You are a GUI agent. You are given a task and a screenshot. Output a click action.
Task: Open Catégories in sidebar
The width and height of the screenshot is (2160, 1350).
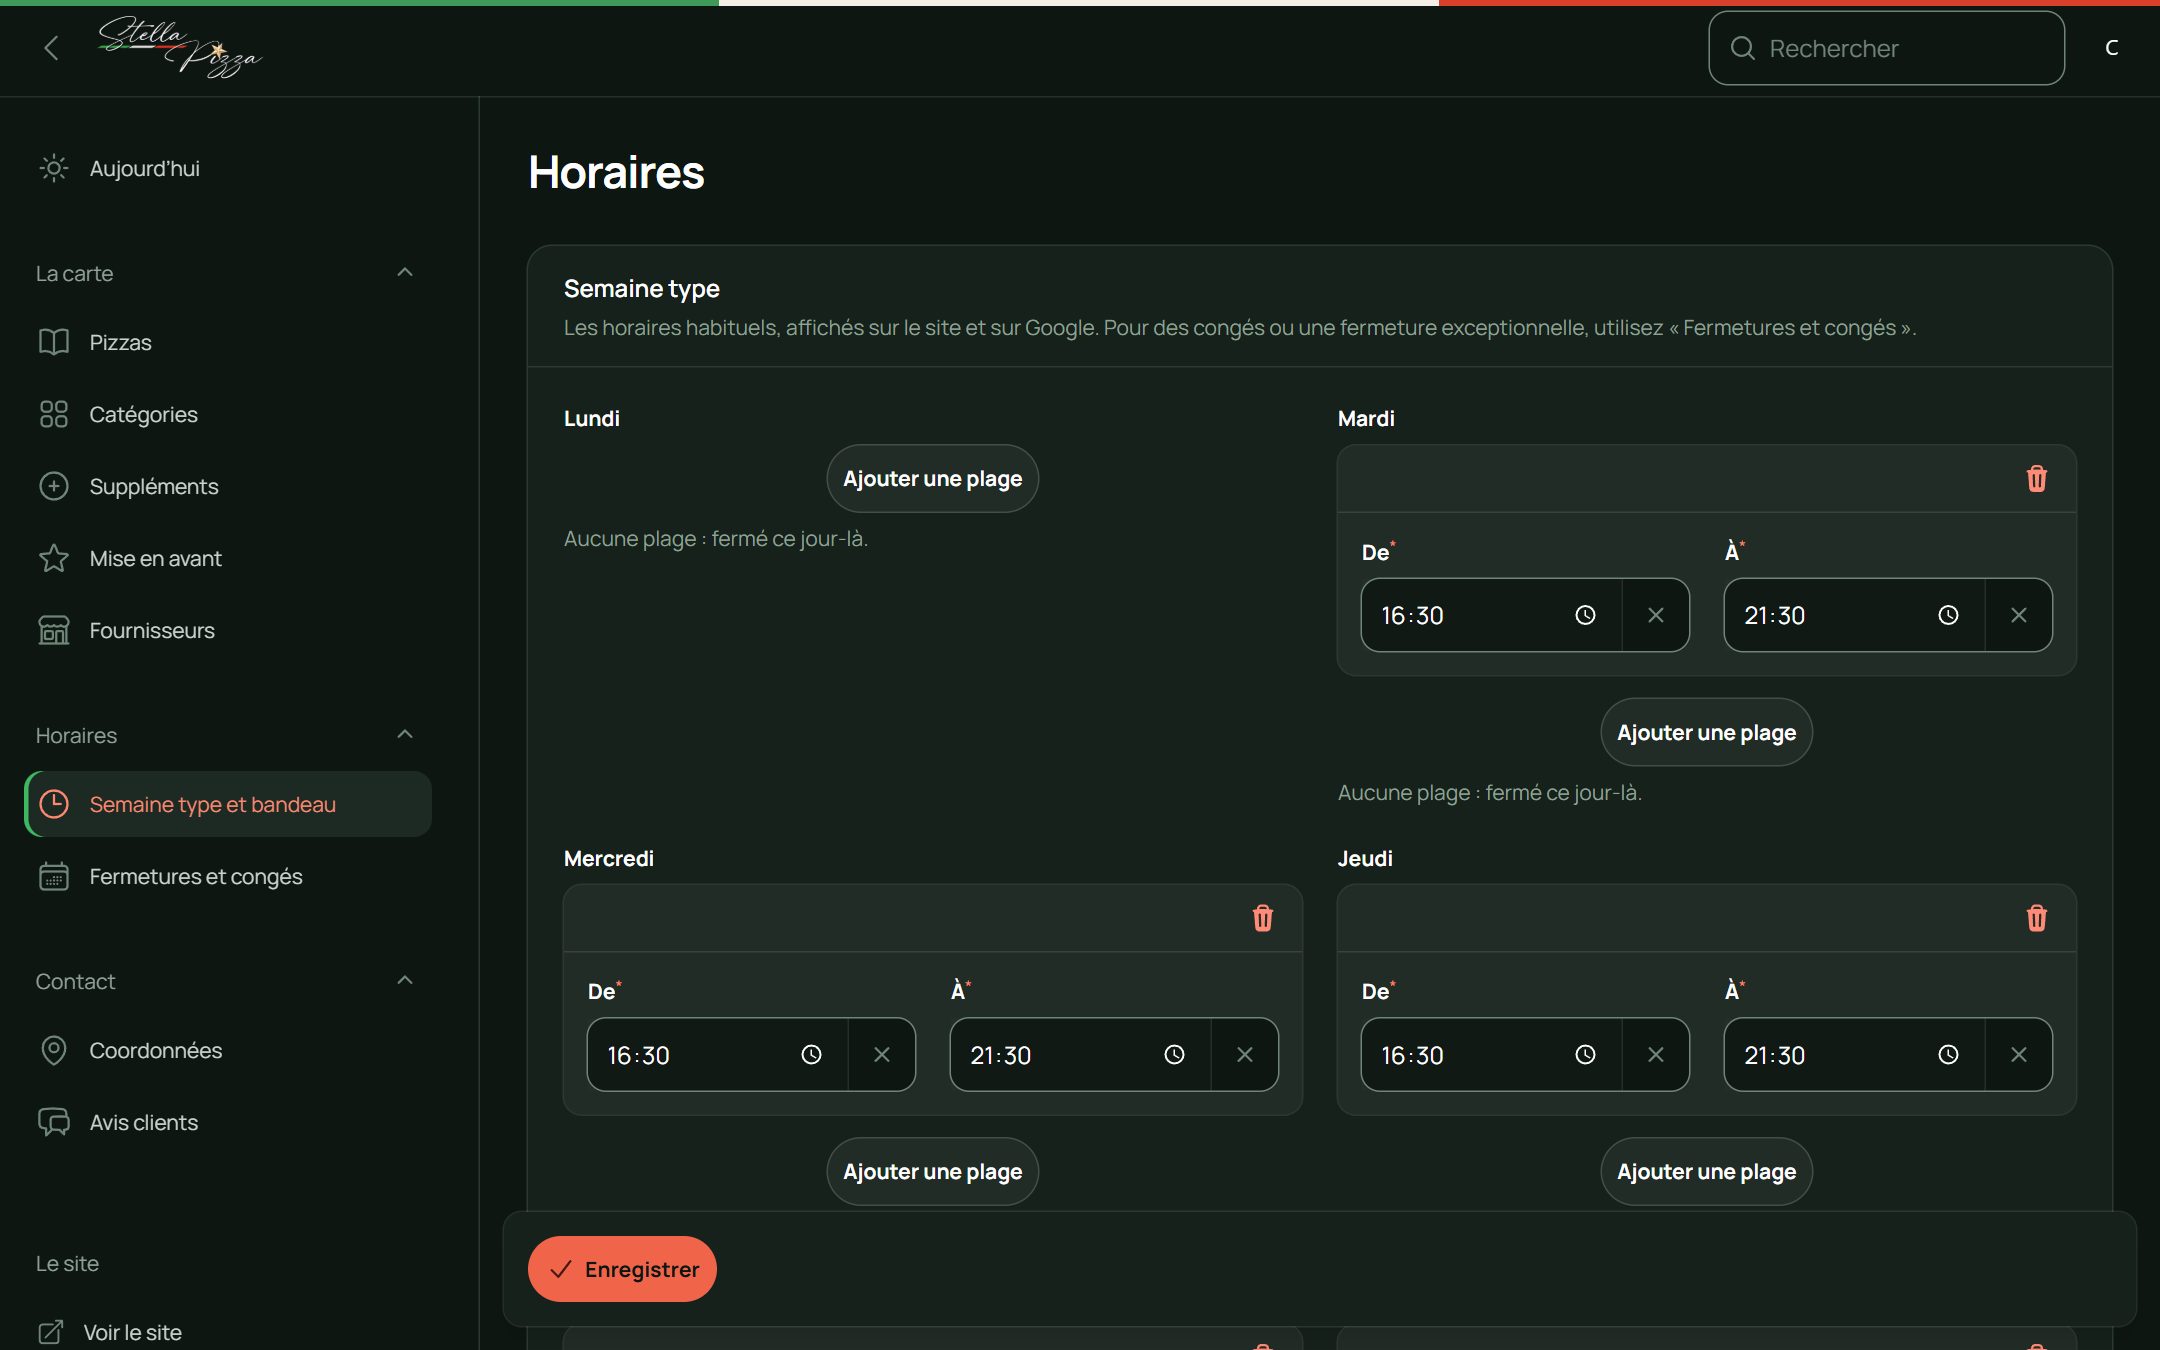pos(228,414)
